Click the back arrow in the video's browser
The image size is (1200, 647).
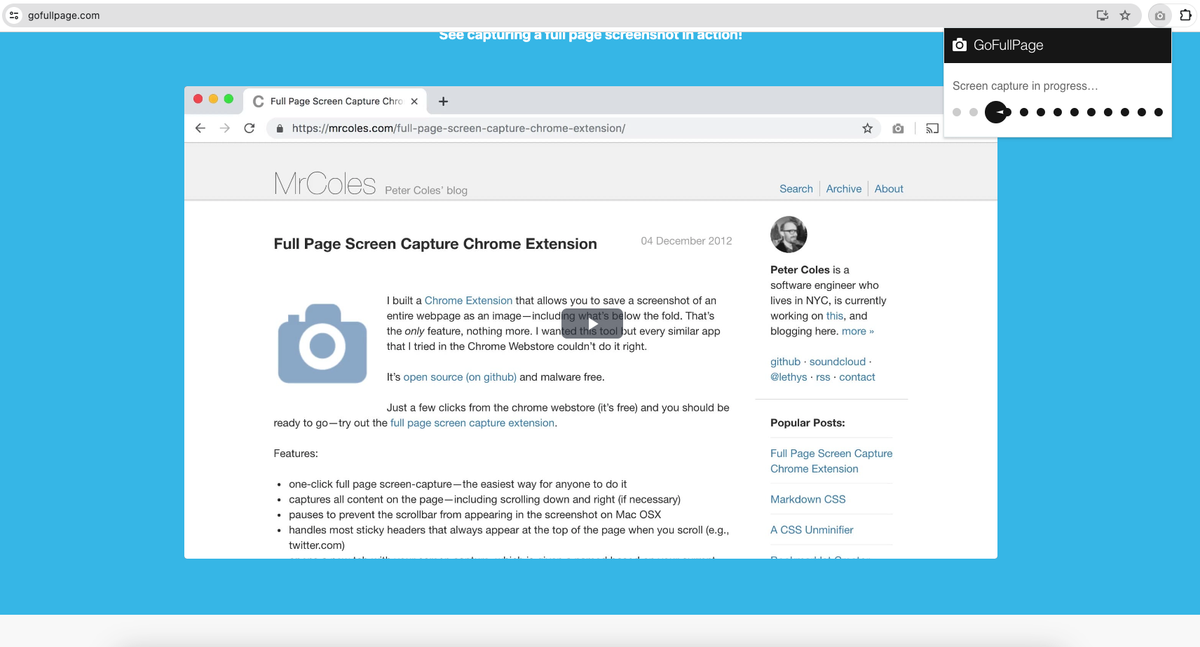[x=200, y=128]
